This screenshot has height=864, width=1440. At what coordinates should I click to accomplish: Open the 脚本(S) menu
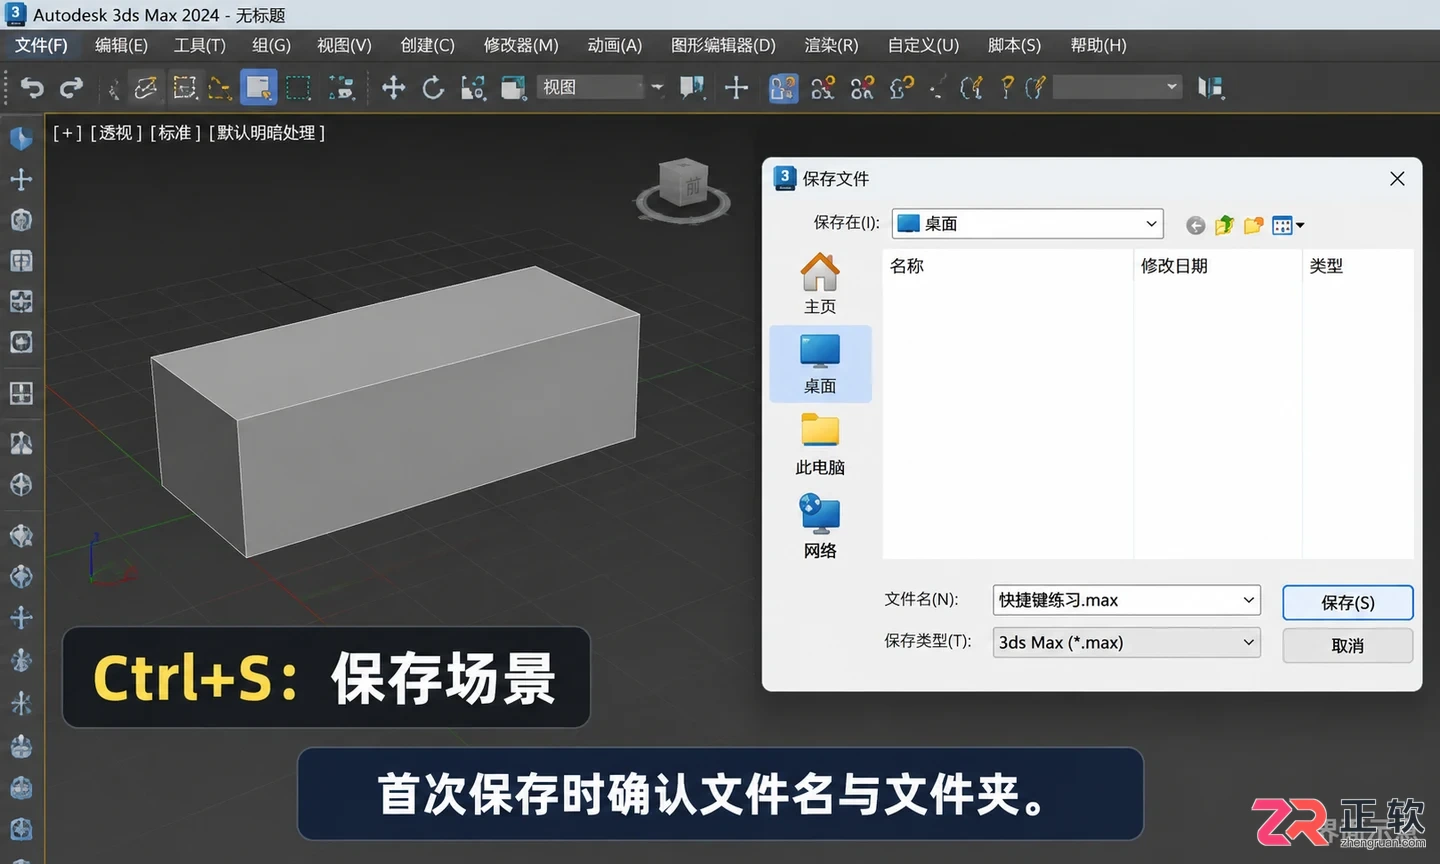click(1014, 45)
